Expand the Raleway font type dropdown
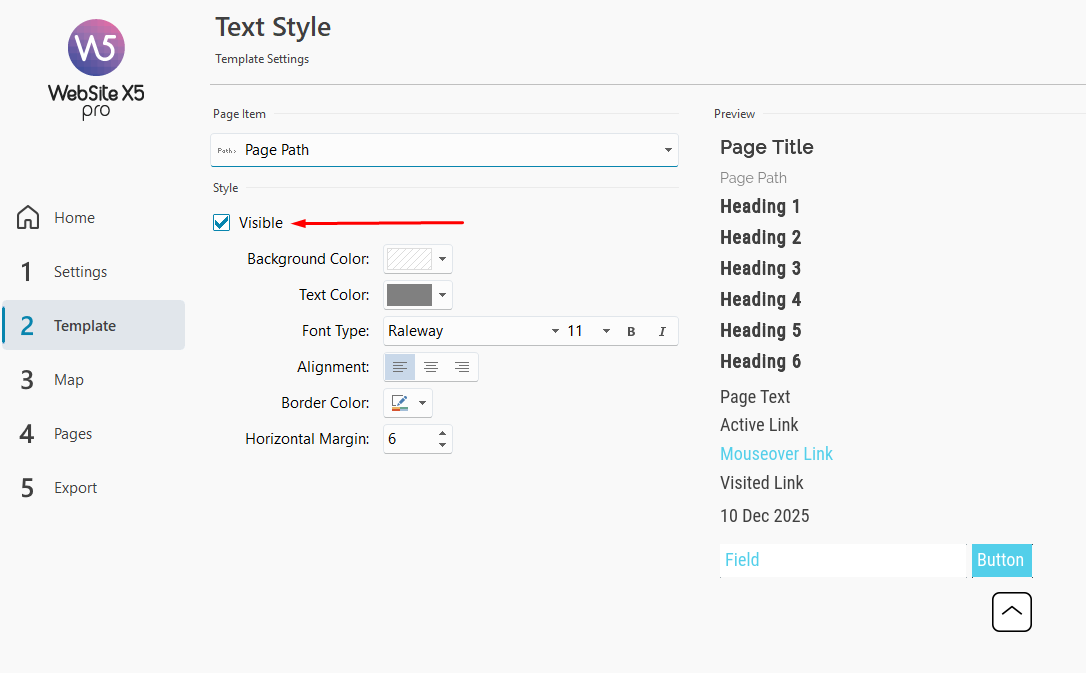 click(x=555, y=331)
